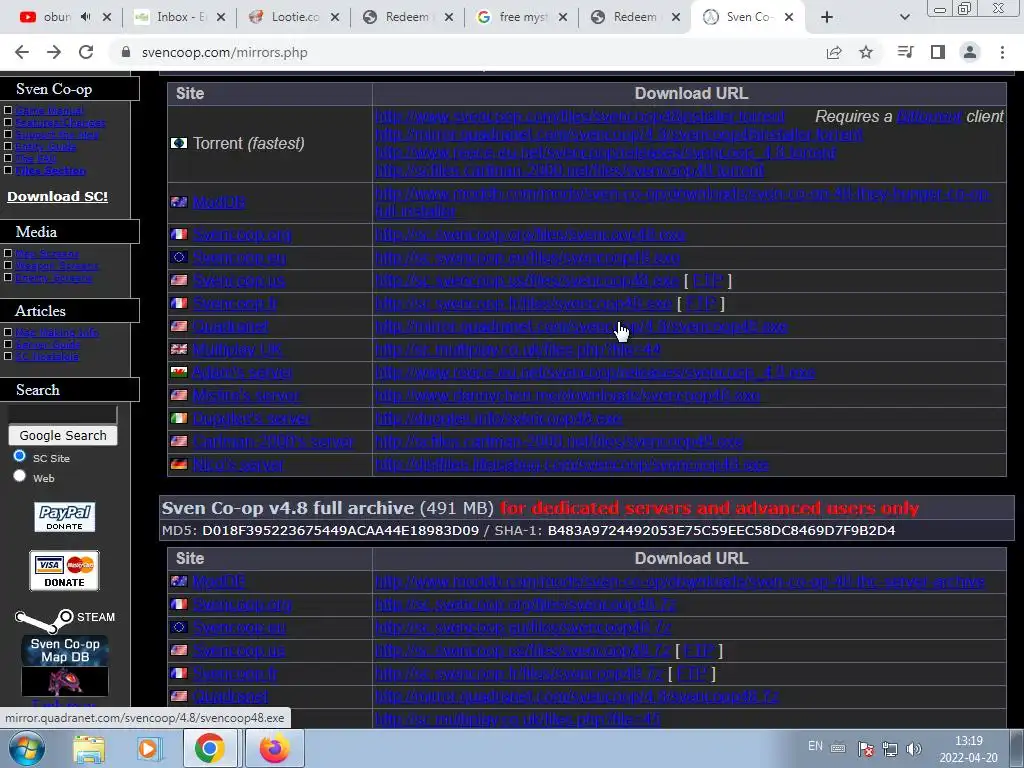Open the Quadranet mirror installer torrent link

coord(619,135)
